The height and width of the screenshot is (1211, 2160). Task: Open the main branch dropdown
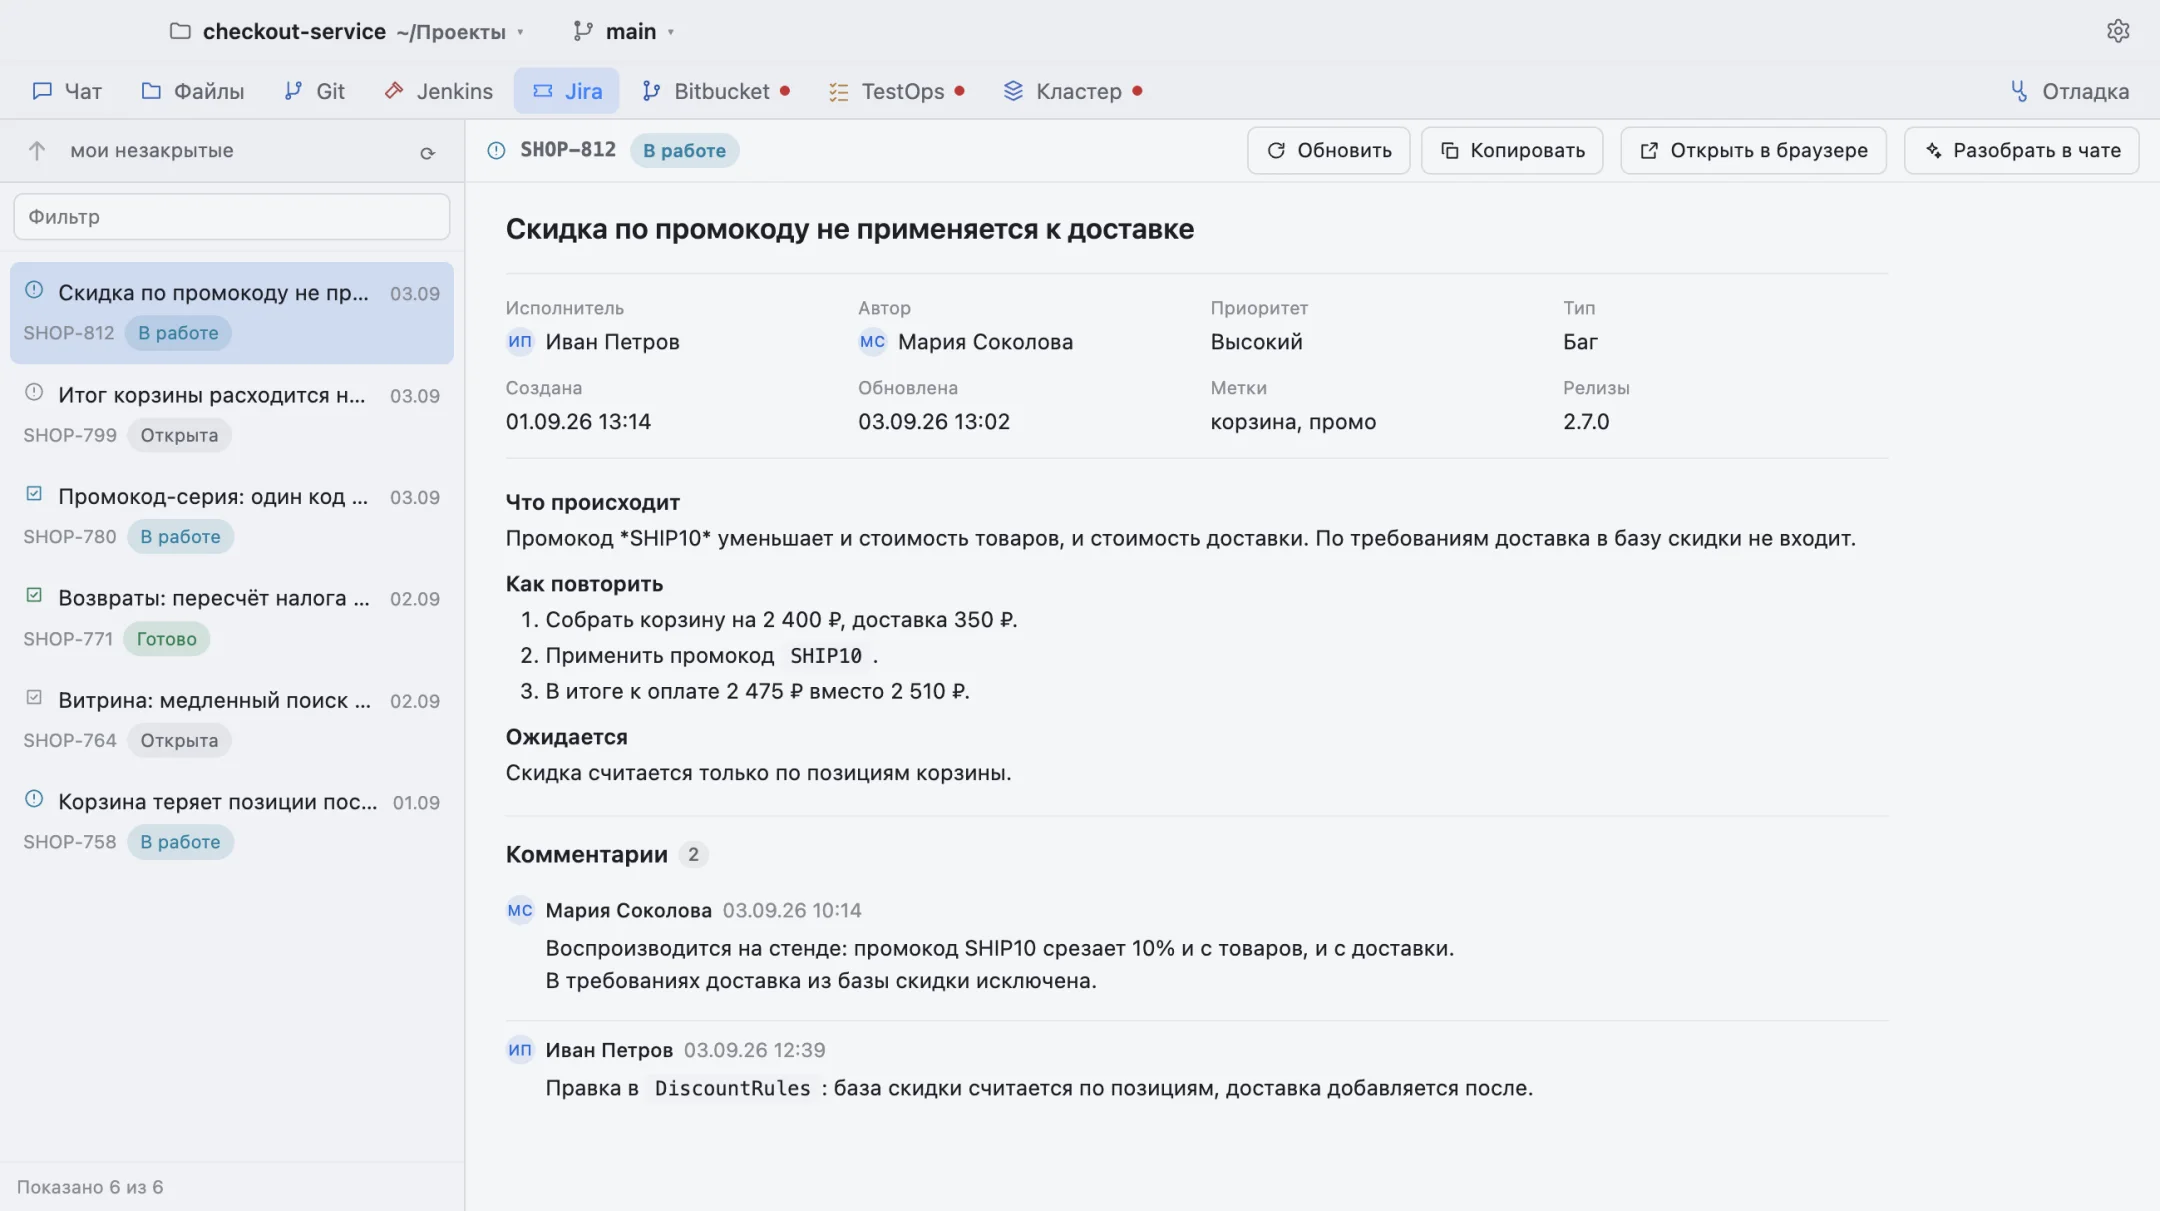pos(624,31)
